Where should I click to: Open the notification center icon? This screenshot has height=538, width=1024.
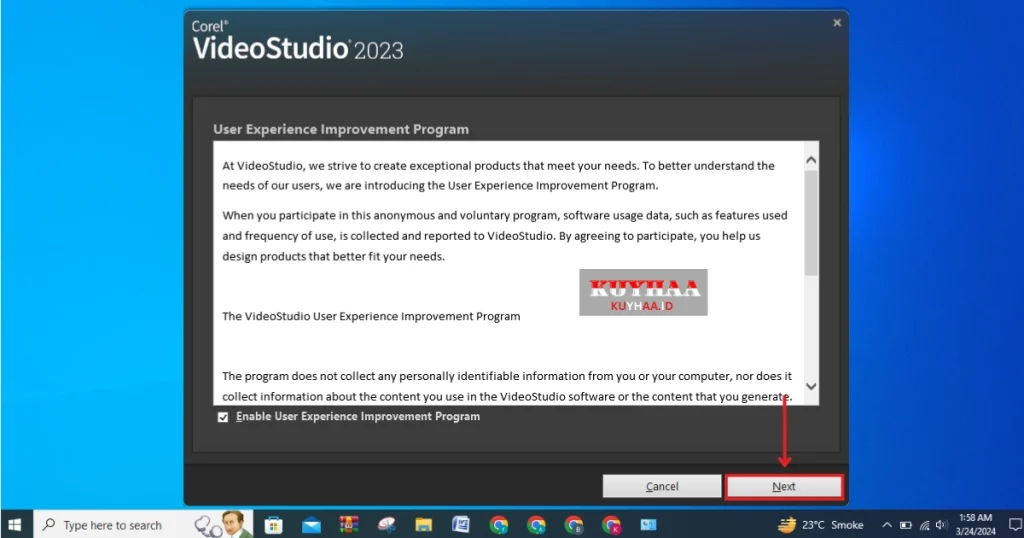point(1015,524)
